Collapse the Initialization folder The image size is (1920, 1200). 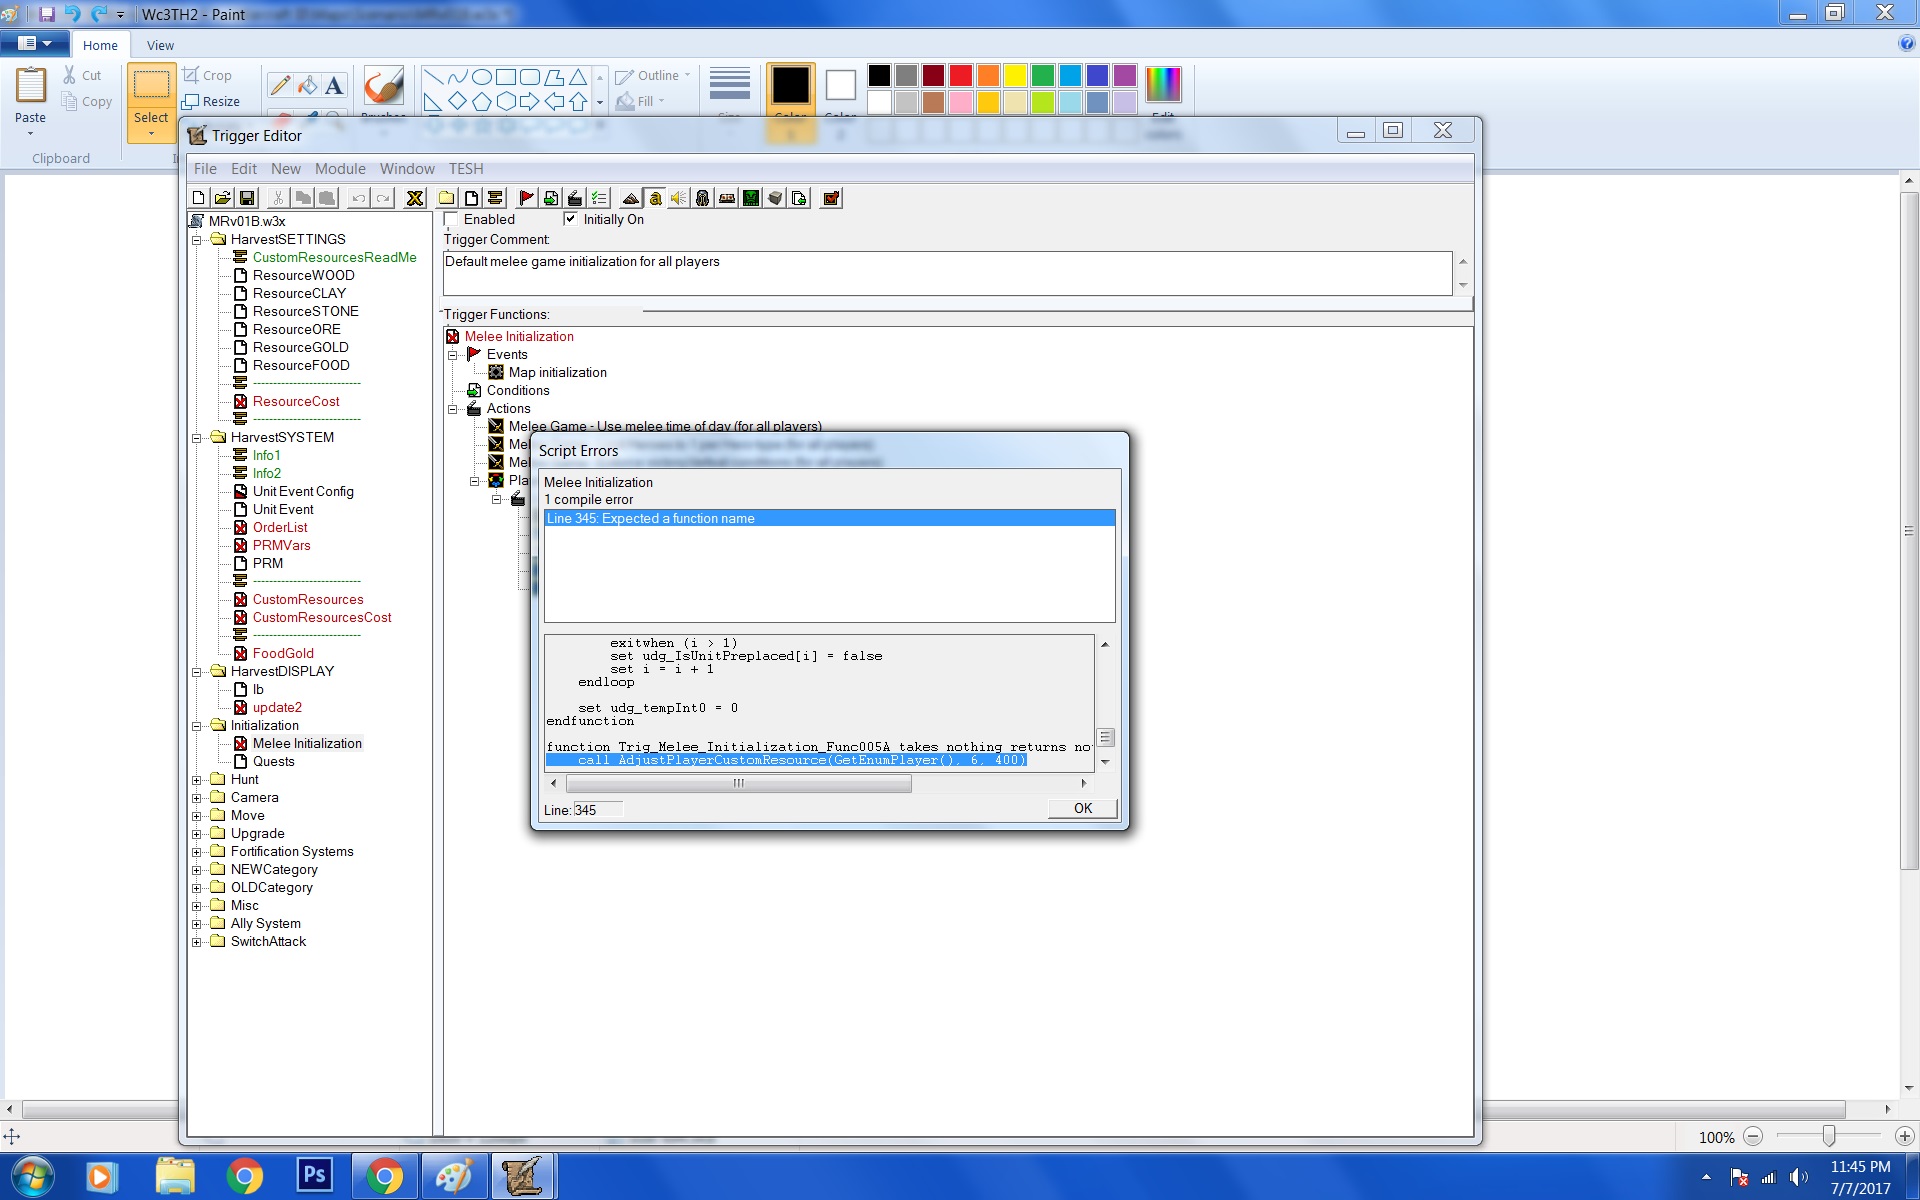pyautogui.click(x=197, y=726)
